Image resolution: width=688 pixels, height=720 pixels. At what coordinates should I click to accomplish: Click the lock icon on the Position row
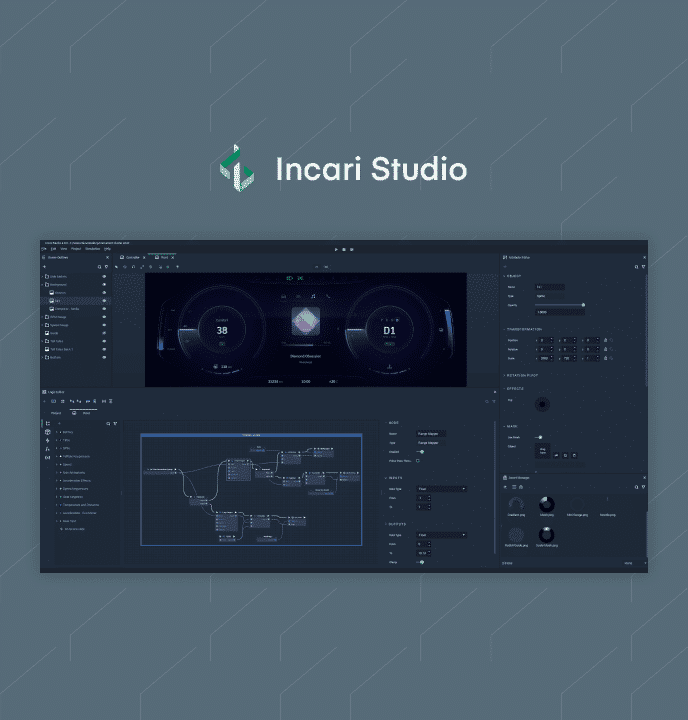tap(605, 340)
